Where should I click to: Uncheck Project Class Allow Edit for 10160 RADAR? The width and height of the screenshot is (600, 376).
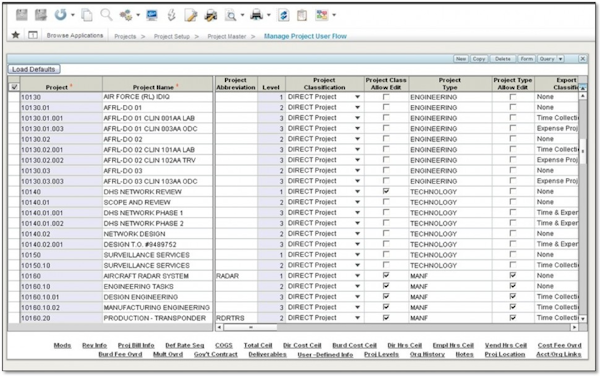(386, 275)
